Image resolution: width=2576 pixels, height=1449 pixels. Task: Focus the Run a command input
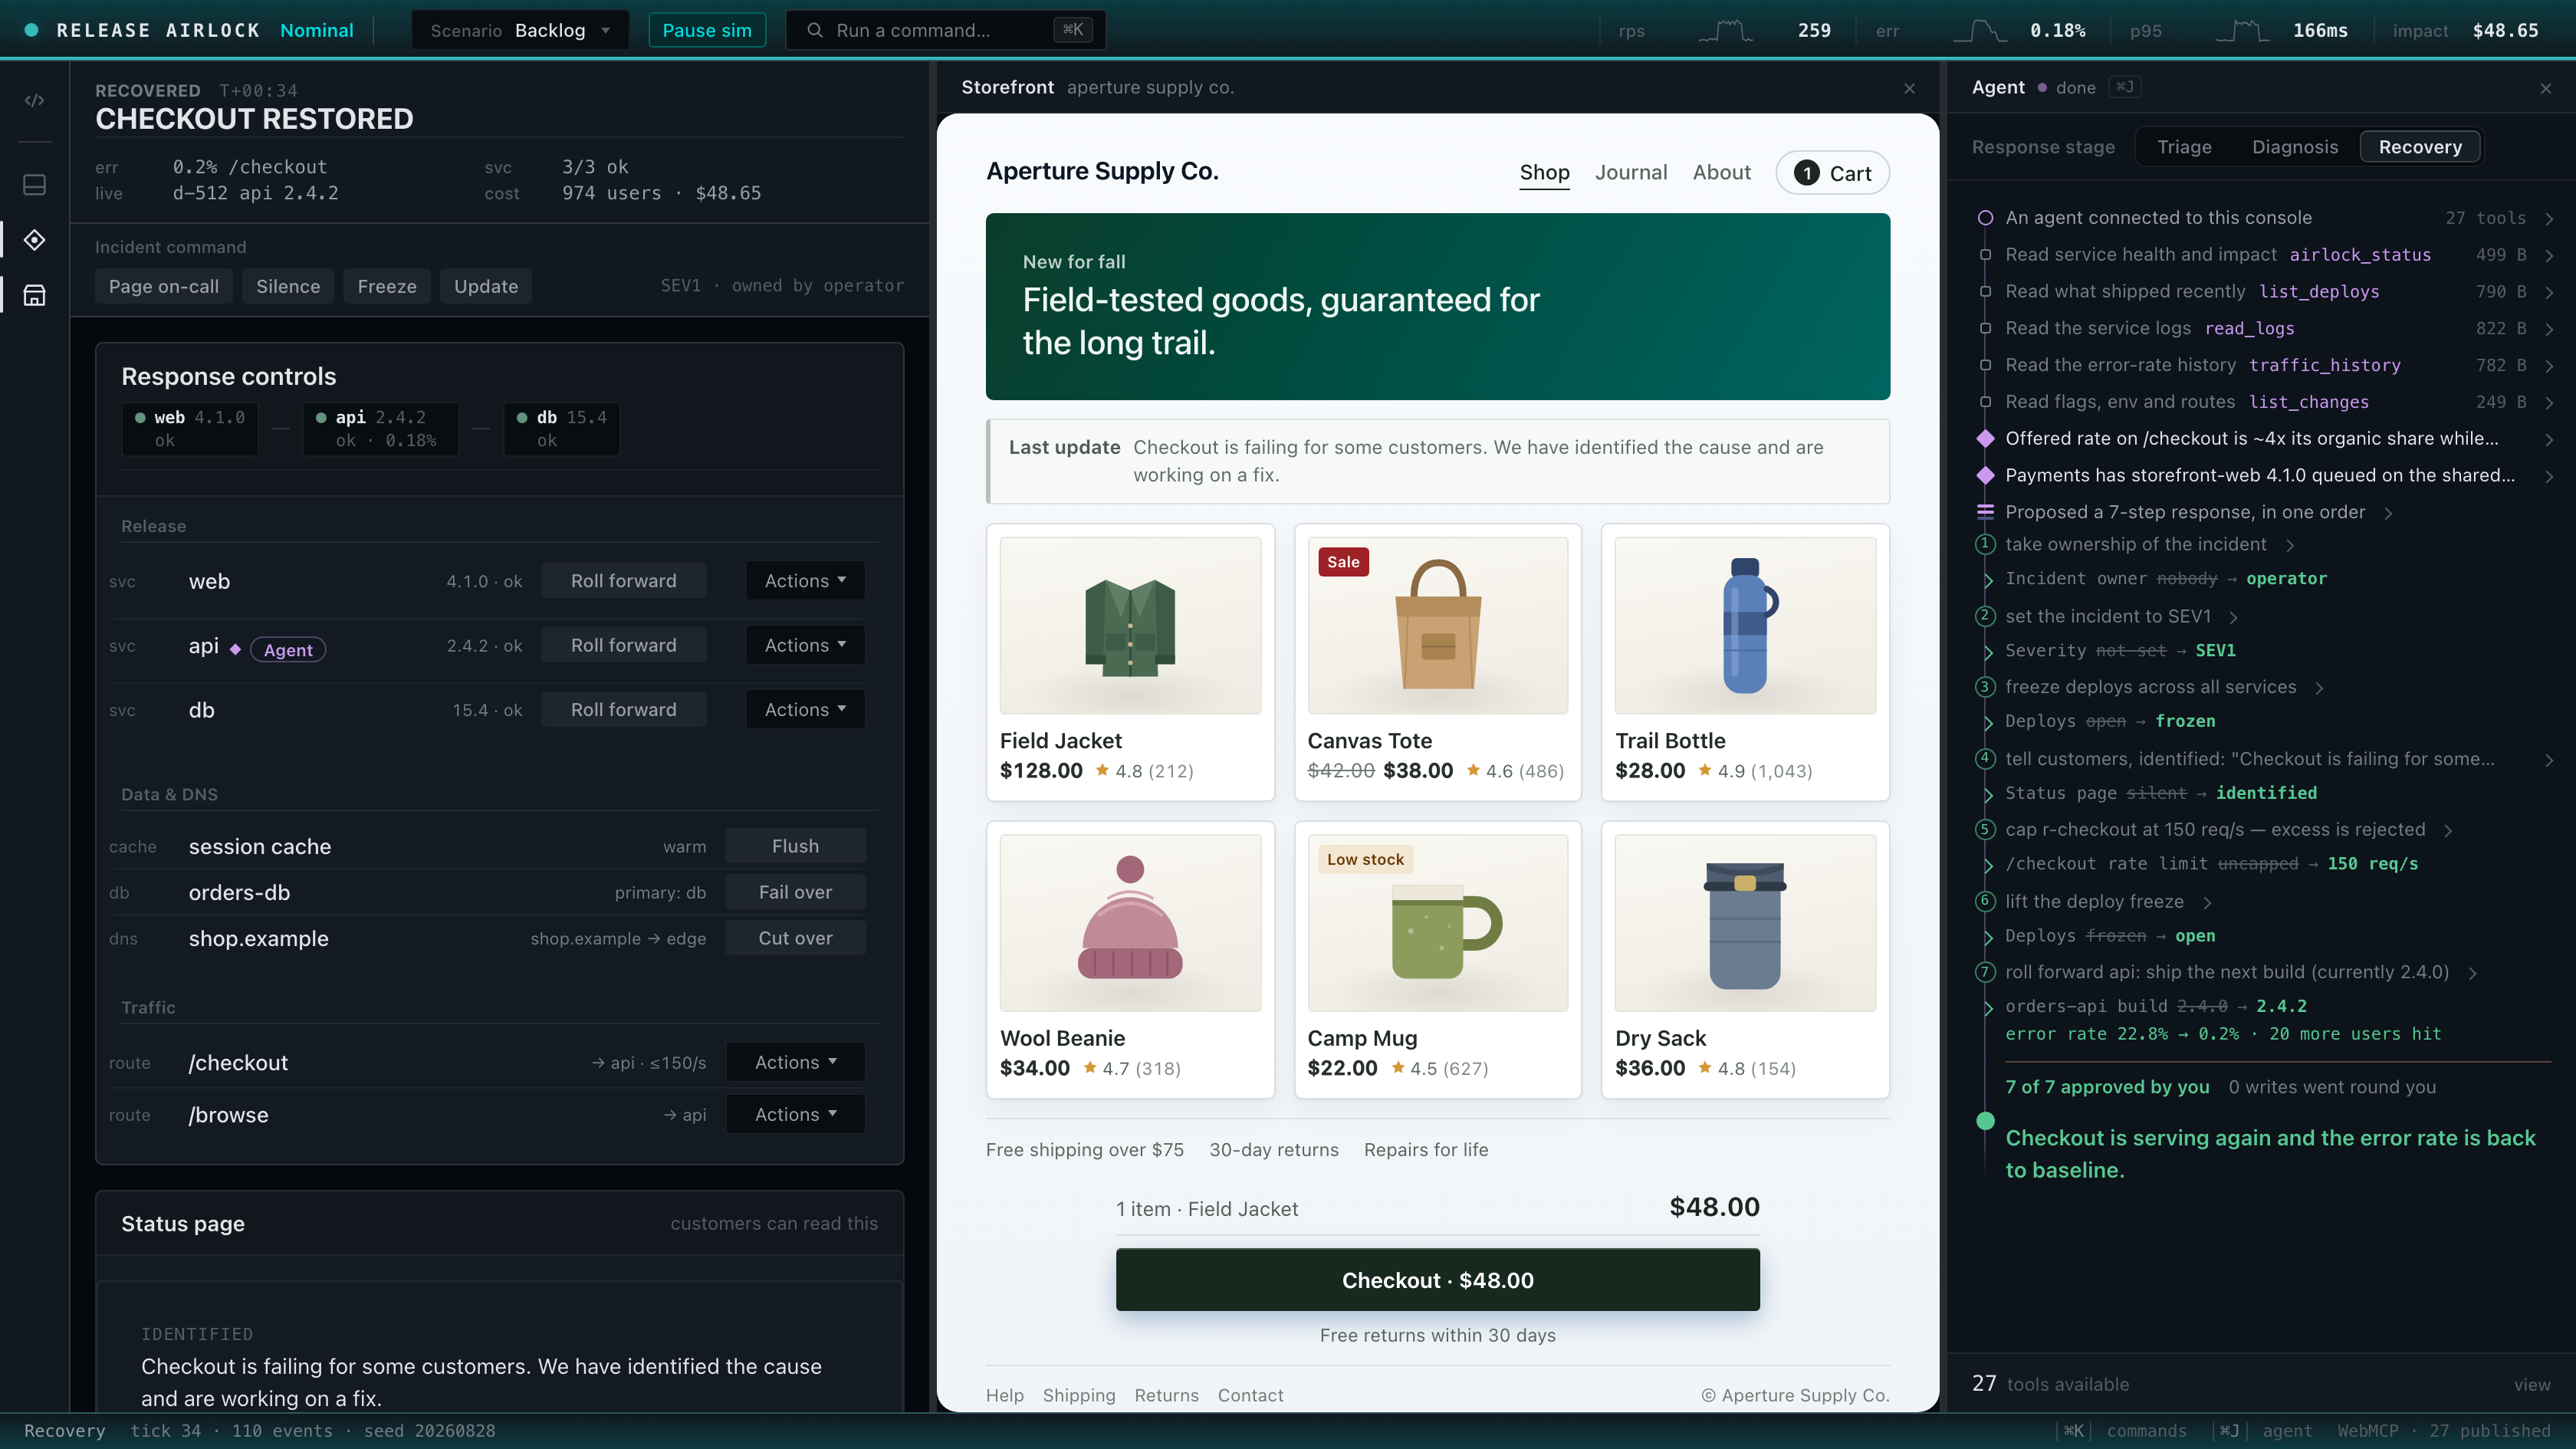[x=946, y=30]
